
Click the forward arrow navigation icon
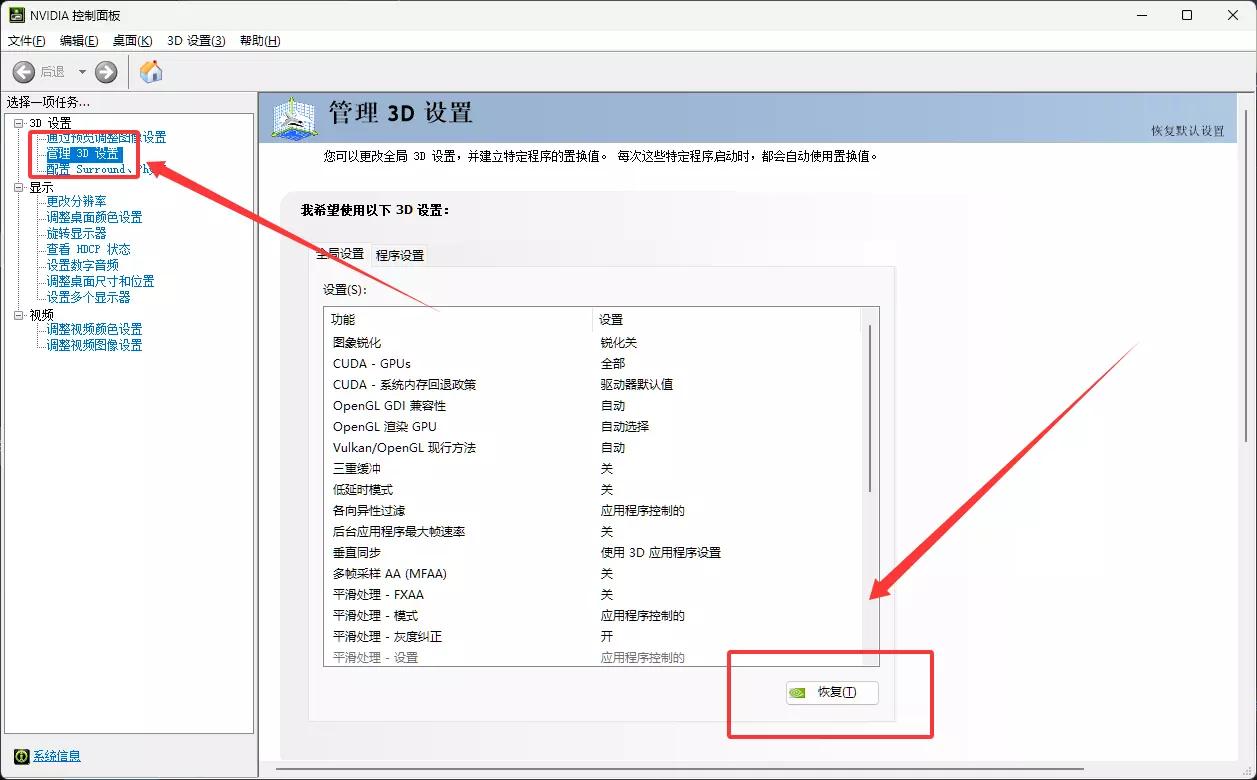[x=106, y=72]
